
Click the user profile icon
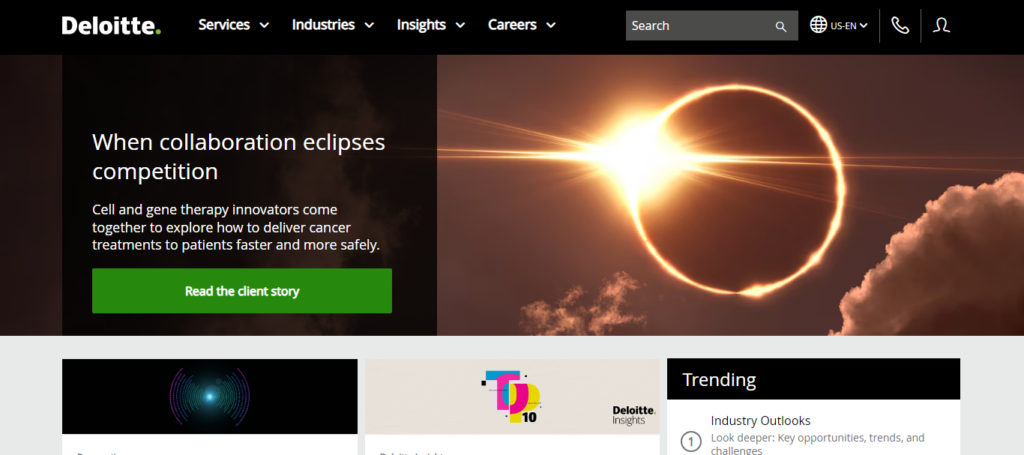[x=941, y=26]
